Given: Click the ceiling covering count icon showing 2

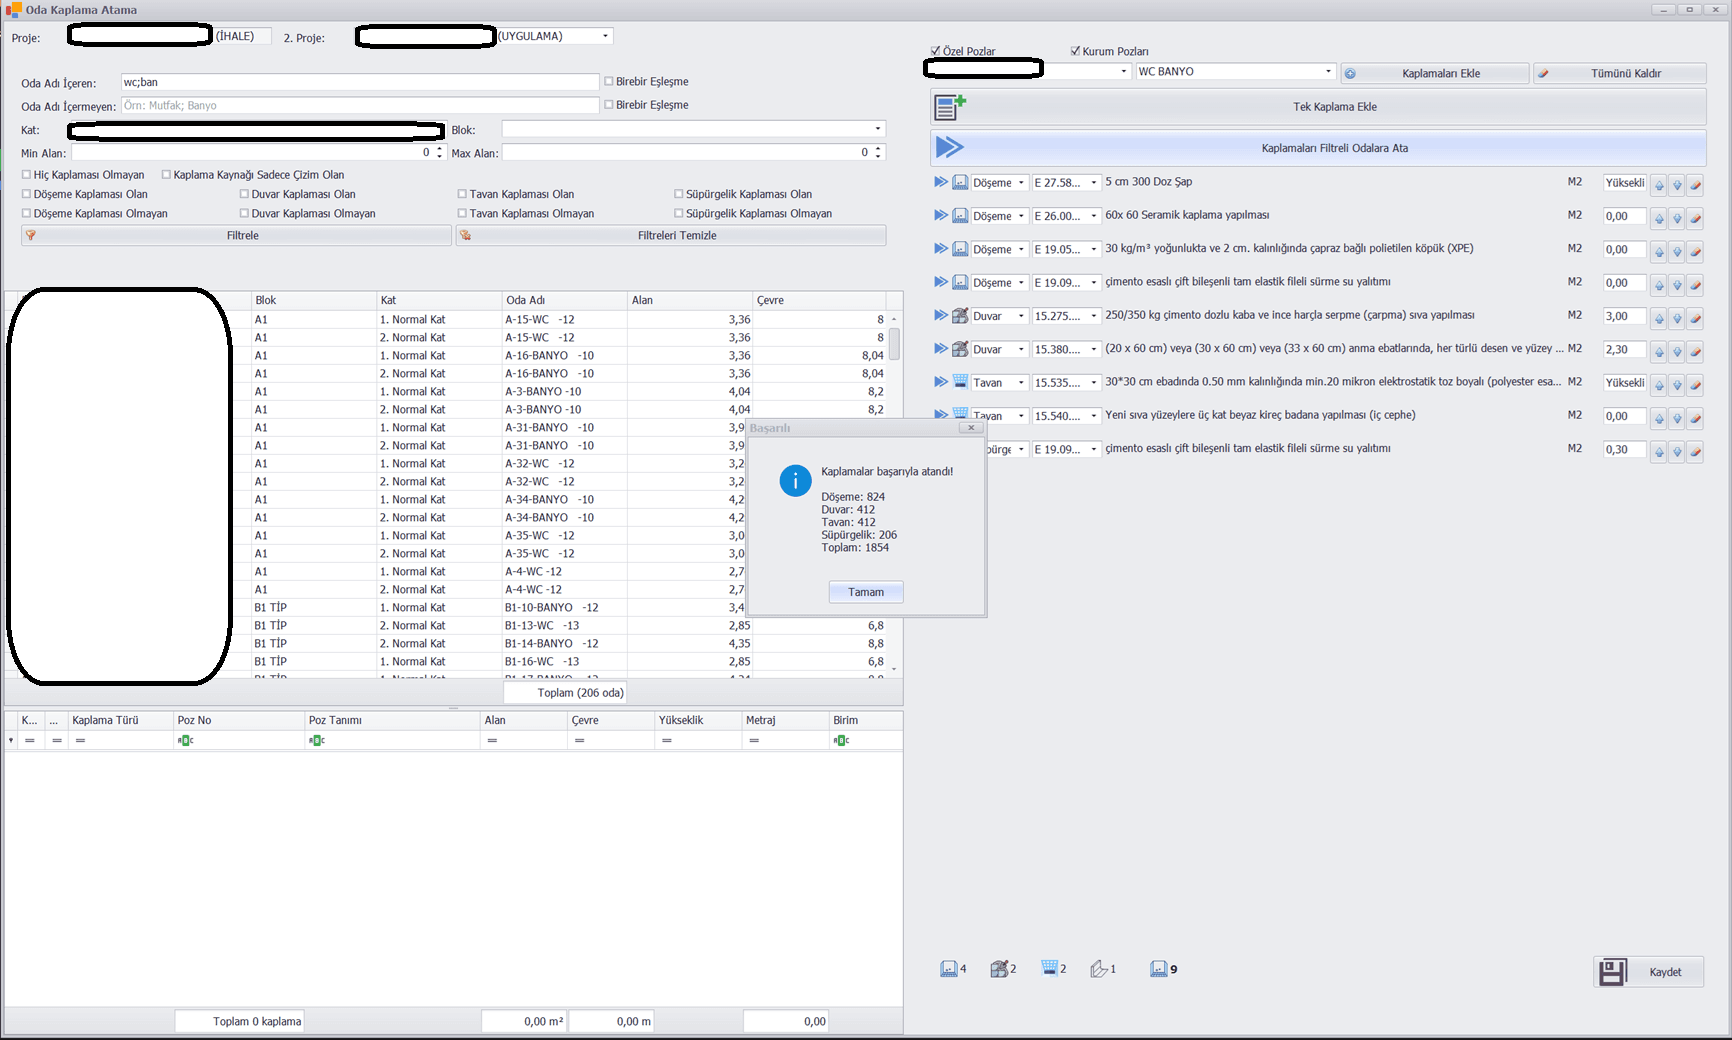Looking at the screenshot, I should (1049, 968).
